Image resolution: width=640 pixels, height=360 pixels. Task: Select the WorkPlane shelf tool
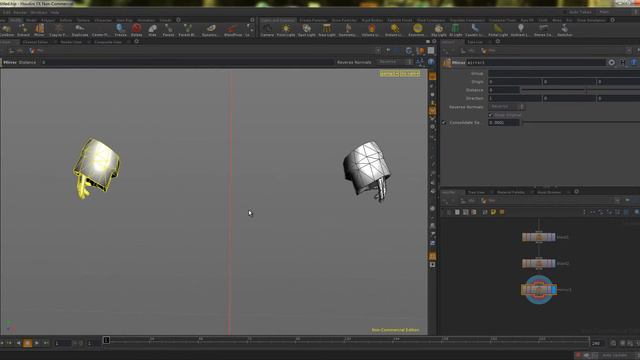[x=233, y=30]
